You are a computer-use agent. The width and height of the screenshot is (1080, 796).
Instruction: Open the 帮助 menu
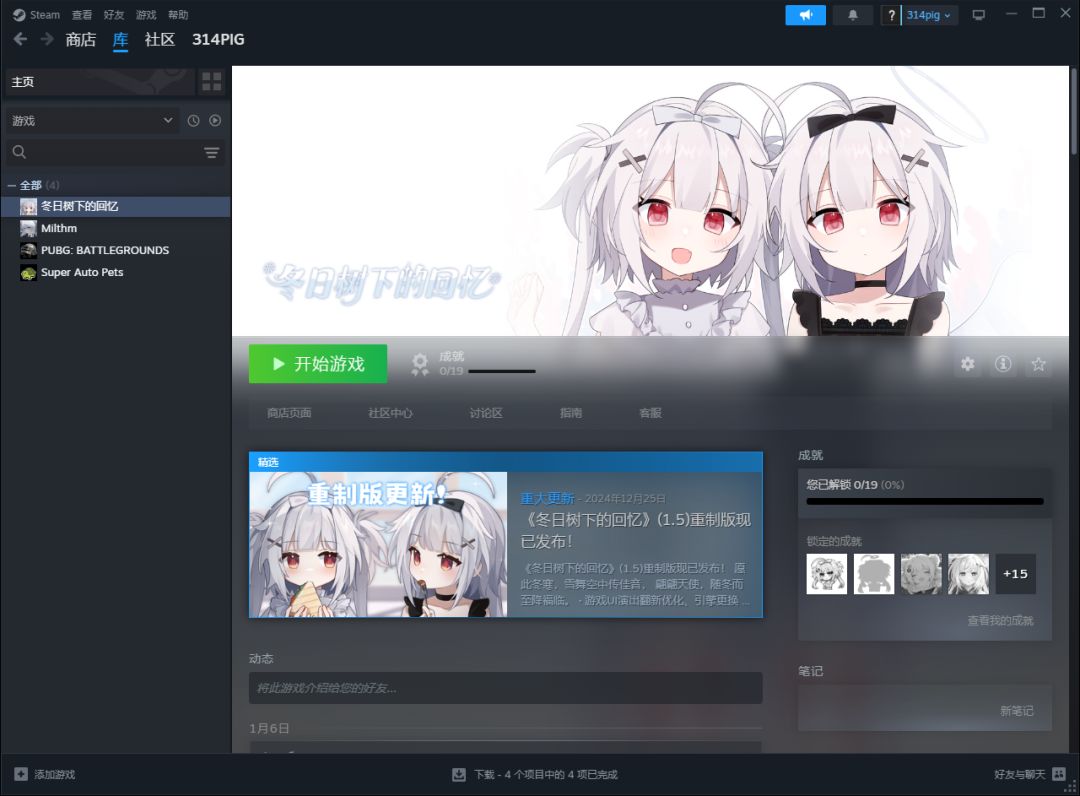pyautogui.click(x=178, y=14)
